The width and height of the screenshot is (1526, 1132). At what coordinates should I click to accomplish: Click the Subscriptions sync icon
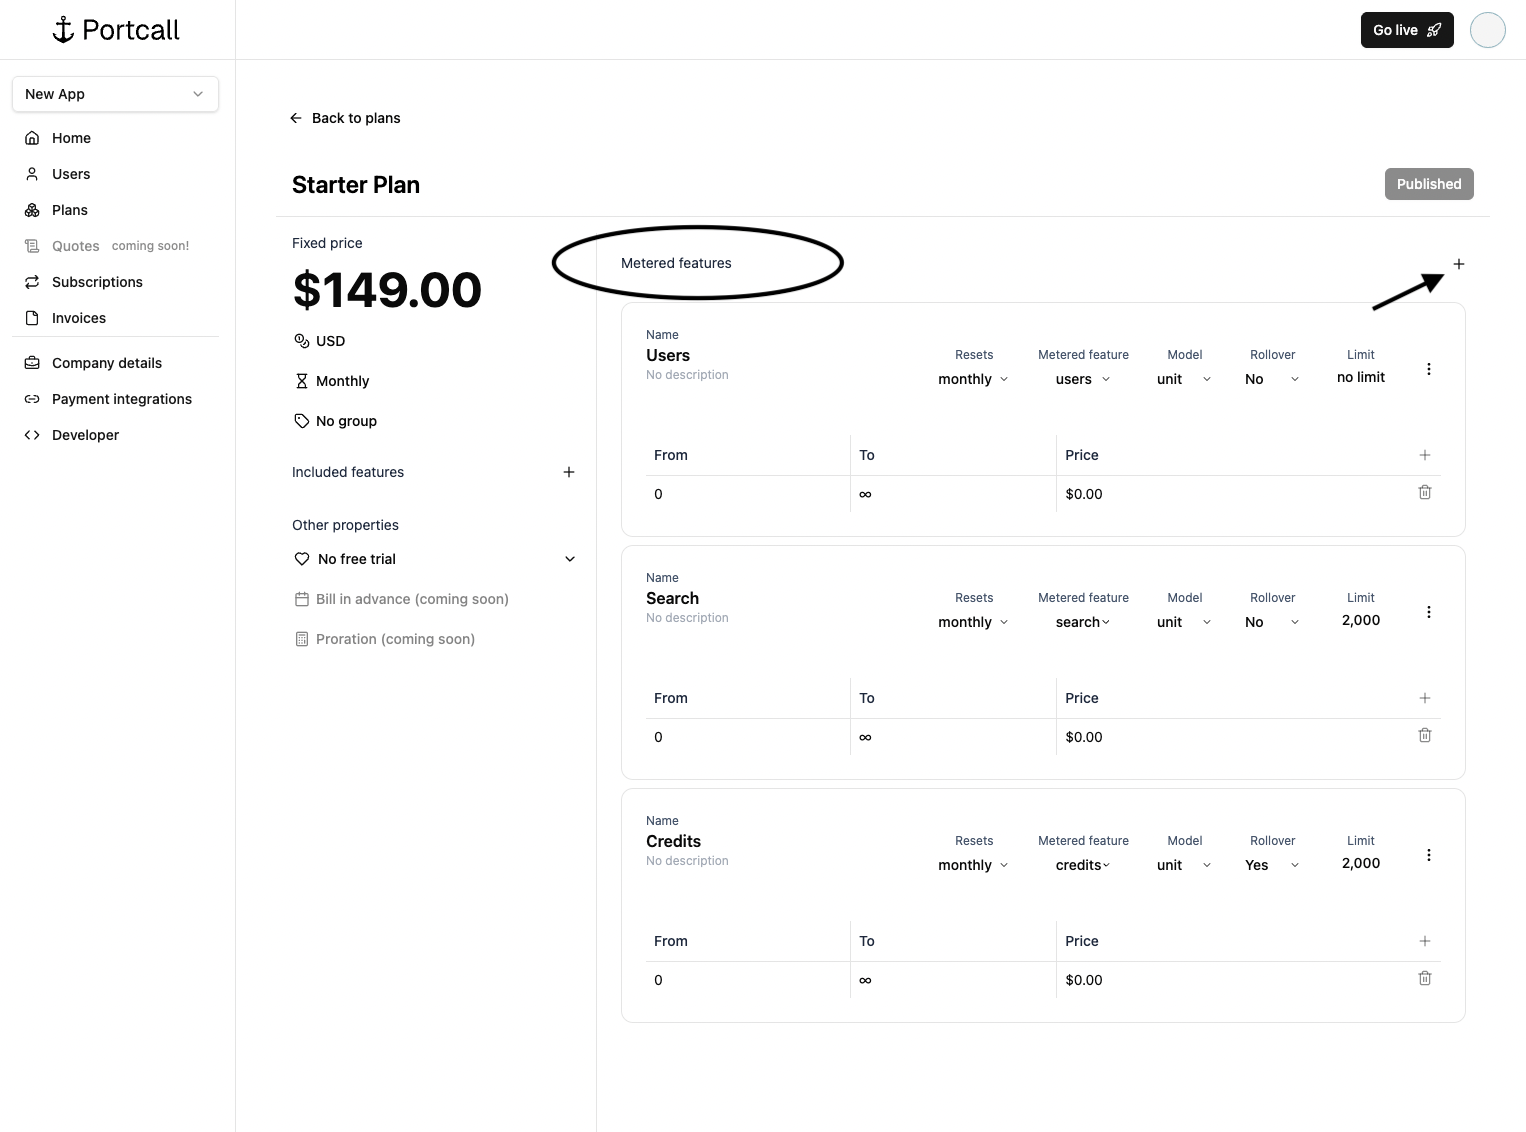pyautogui.click(x=32, y=282)
